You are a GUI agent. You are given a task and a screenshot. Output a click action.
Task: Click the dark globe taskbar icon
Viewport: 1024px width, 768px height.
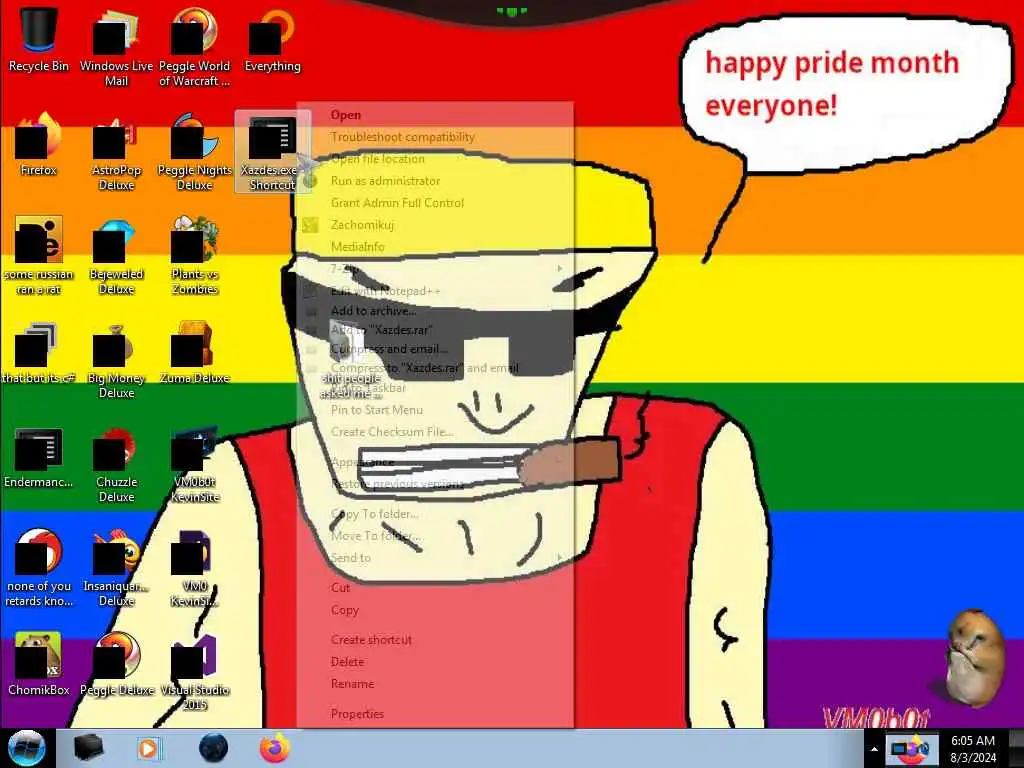click(213, 748)
